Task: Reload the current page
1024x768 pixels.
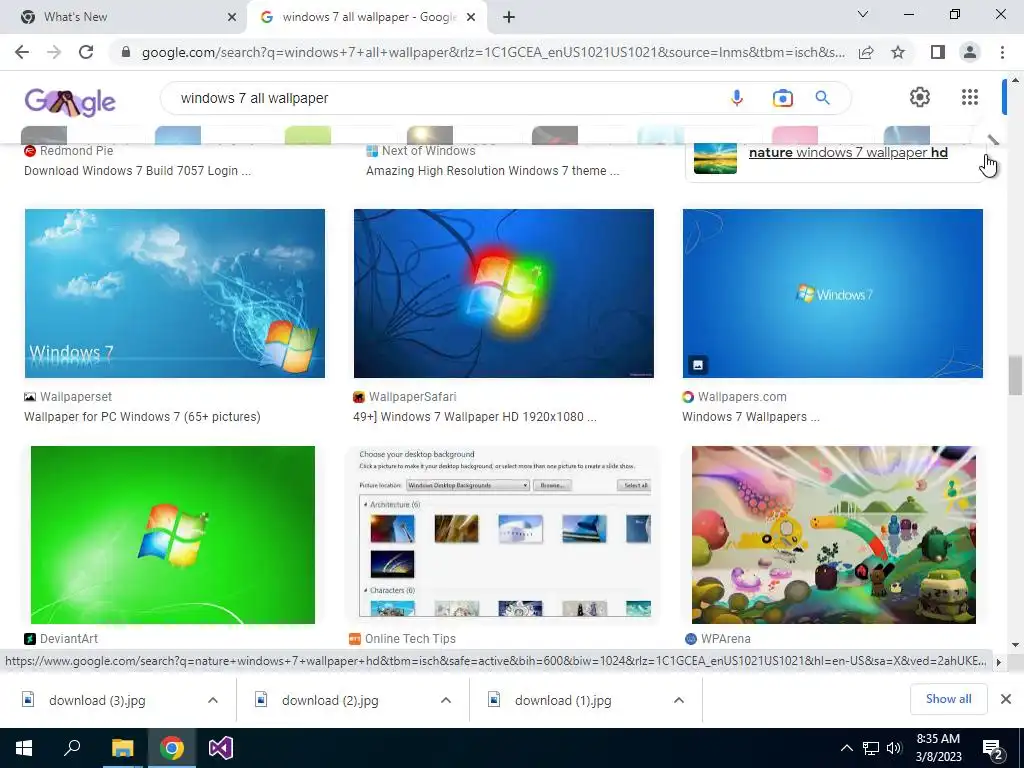Action: (86, 52)
